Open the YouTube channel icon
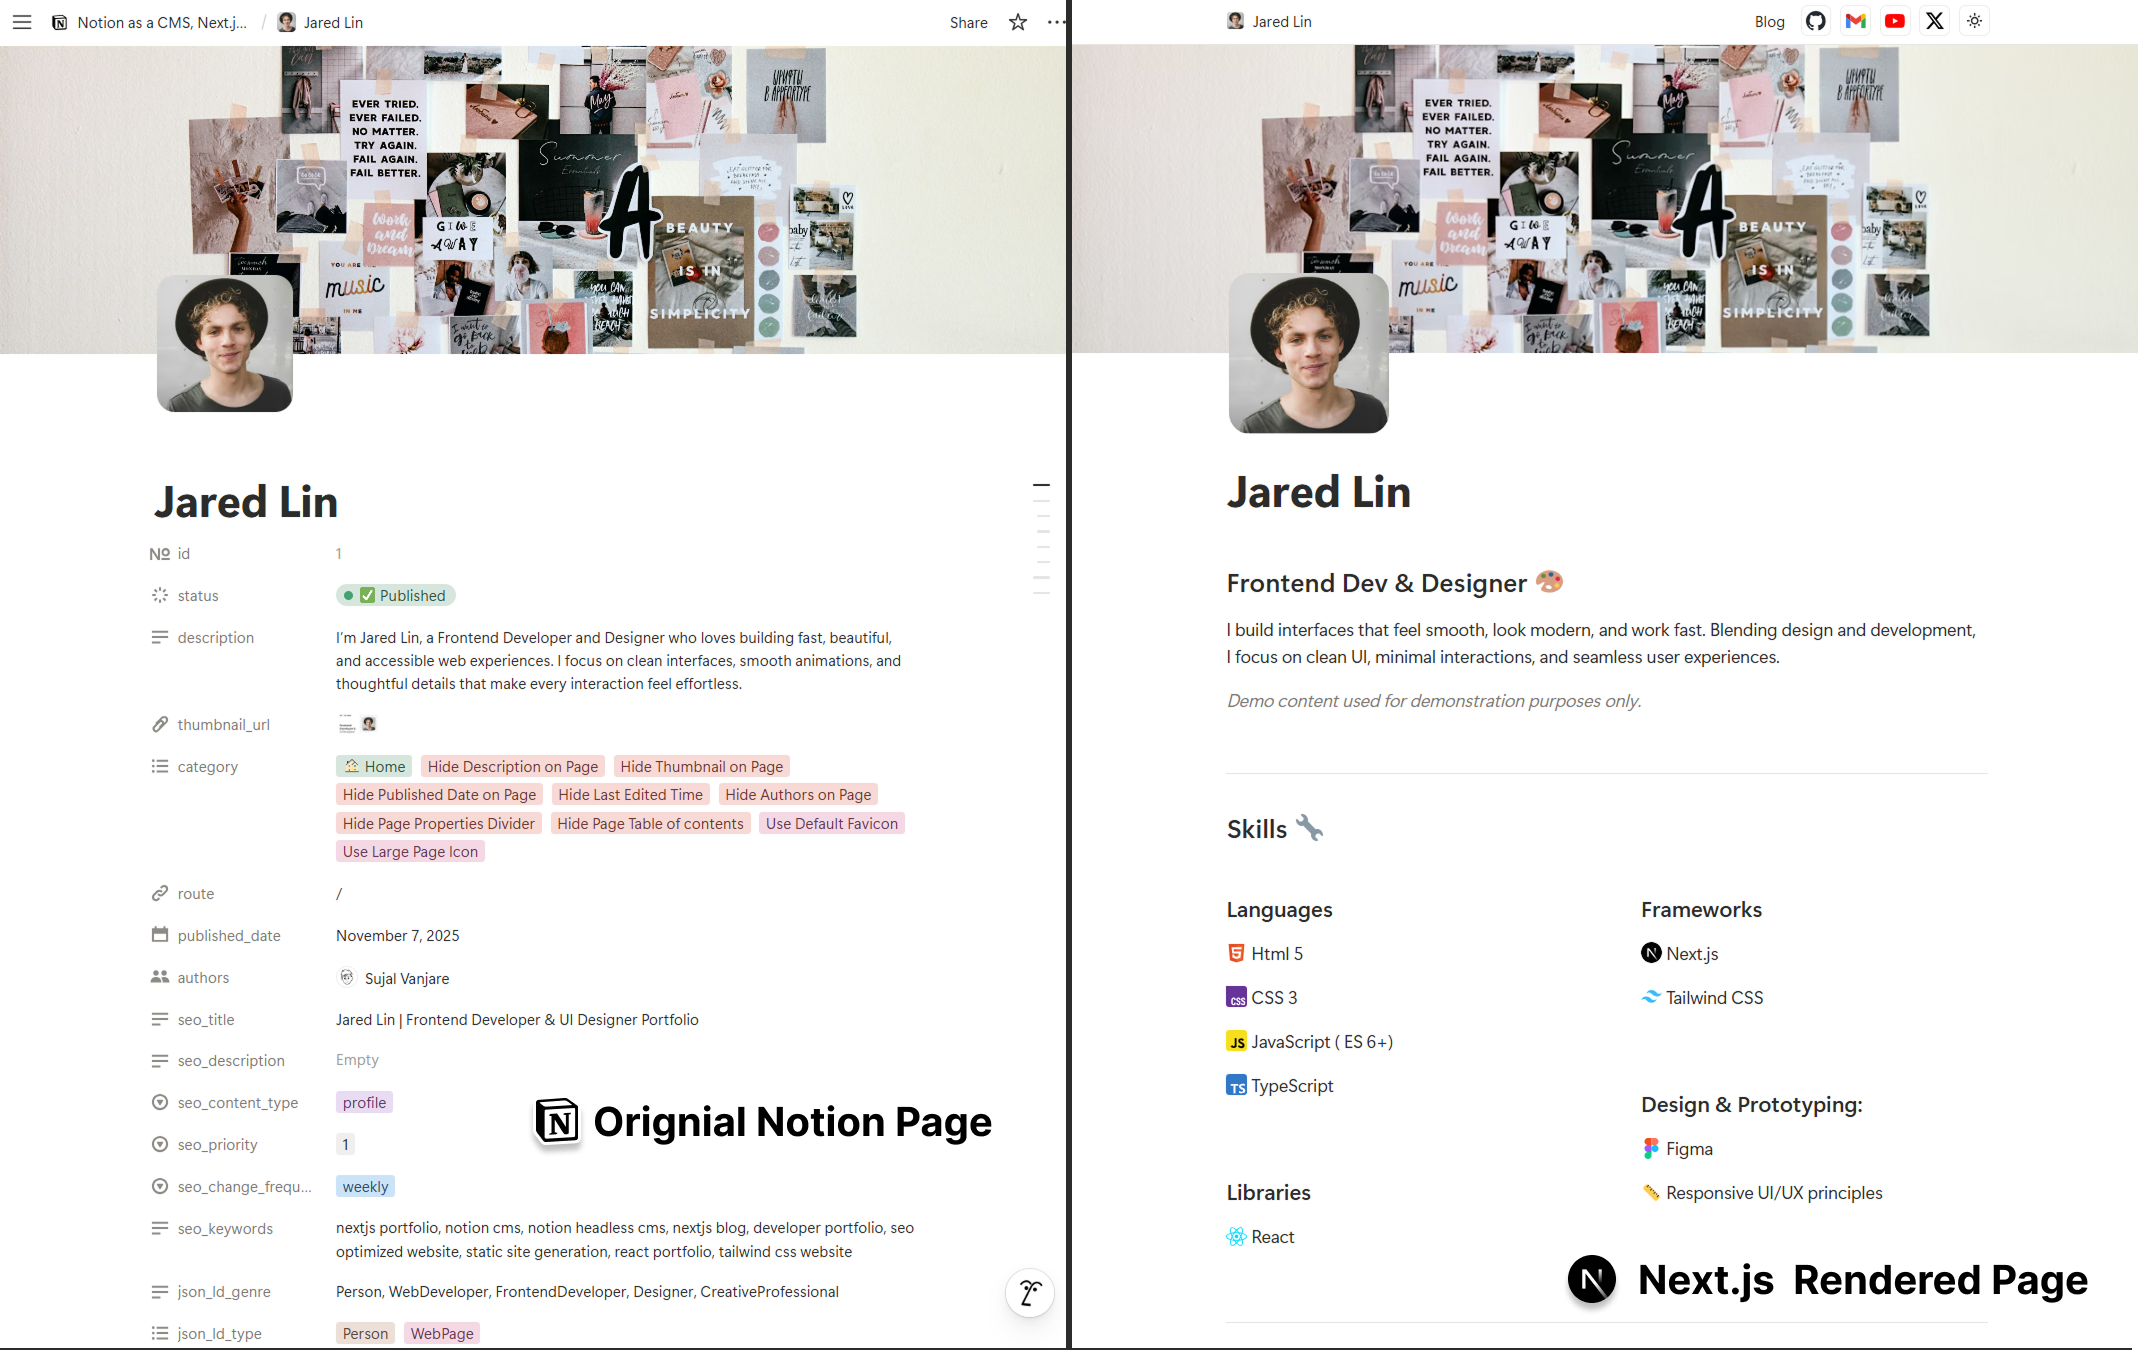The image size is (2138, 1350). pos(1895,21)
